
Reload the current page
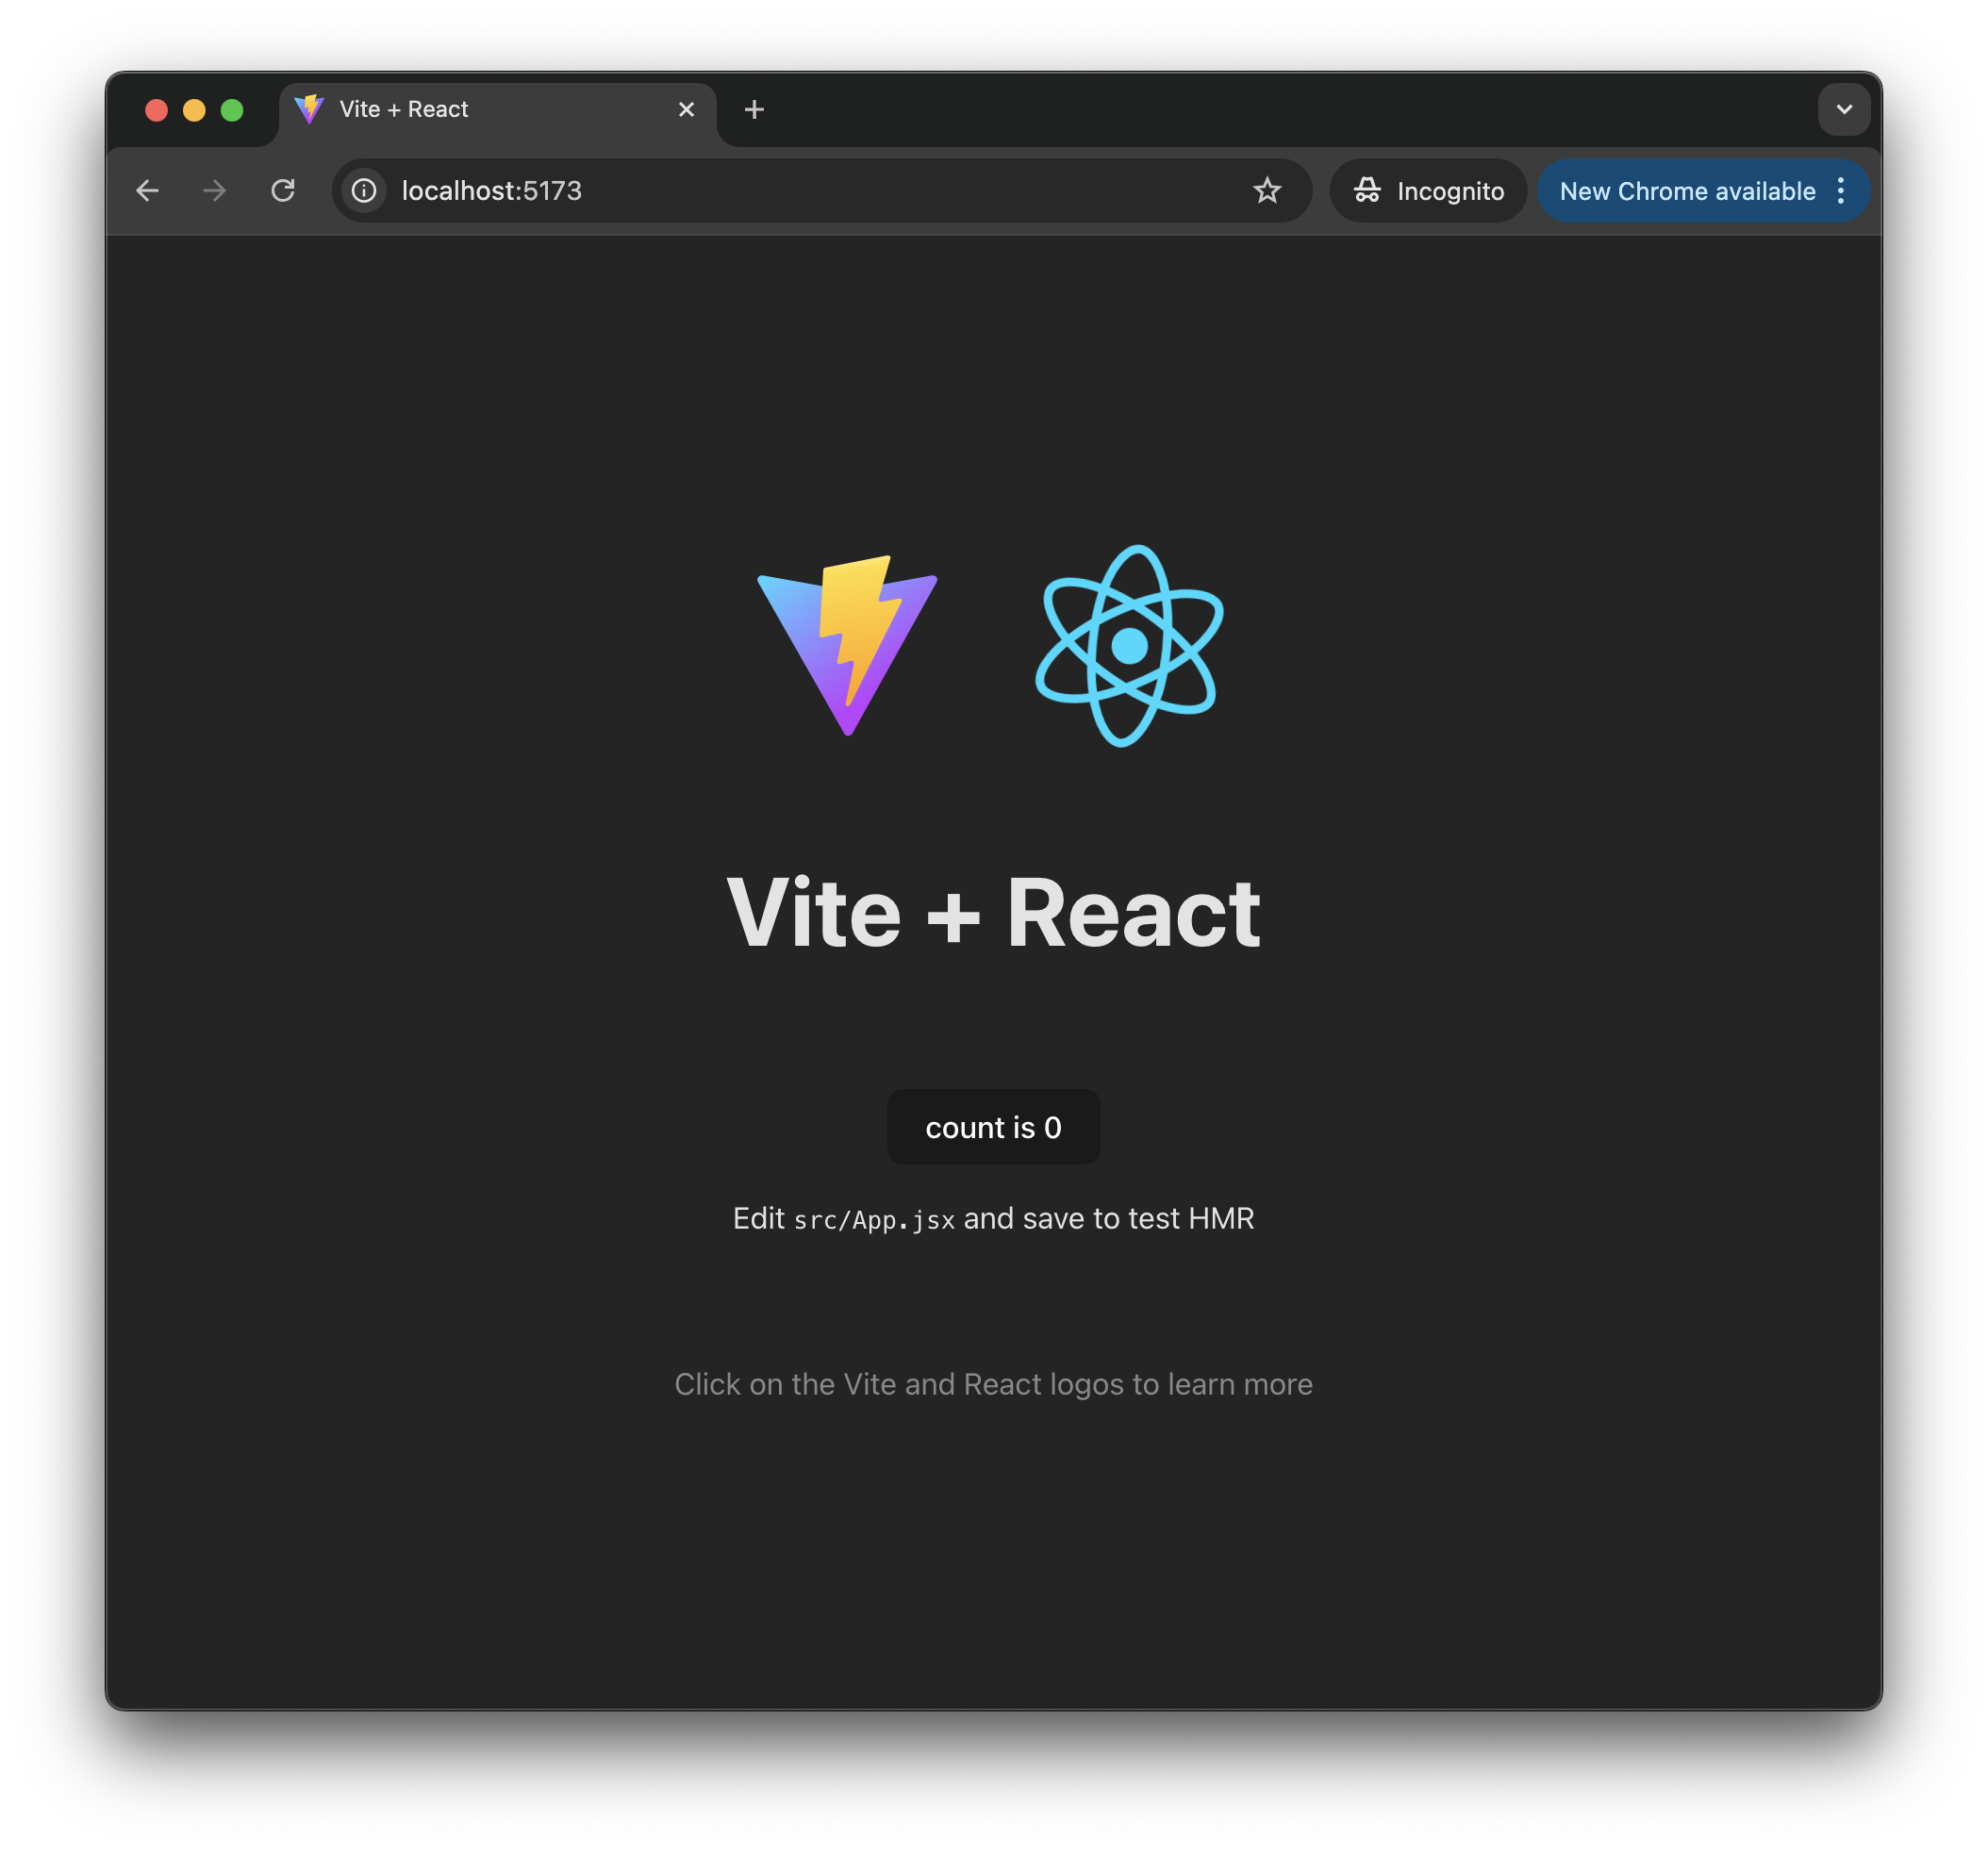click(x=283, y=191)
